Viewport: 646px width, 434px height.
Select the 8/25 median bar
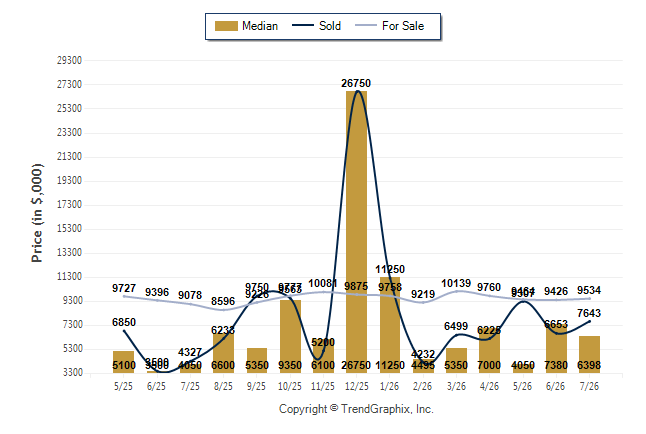(223, 353)
